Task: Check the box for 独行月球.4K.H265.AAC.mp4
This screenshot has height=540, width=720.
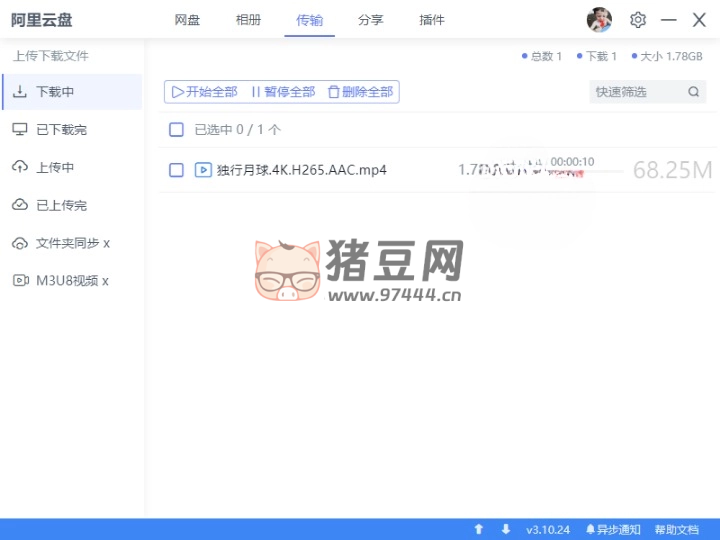Action: (x=177, y=170)
